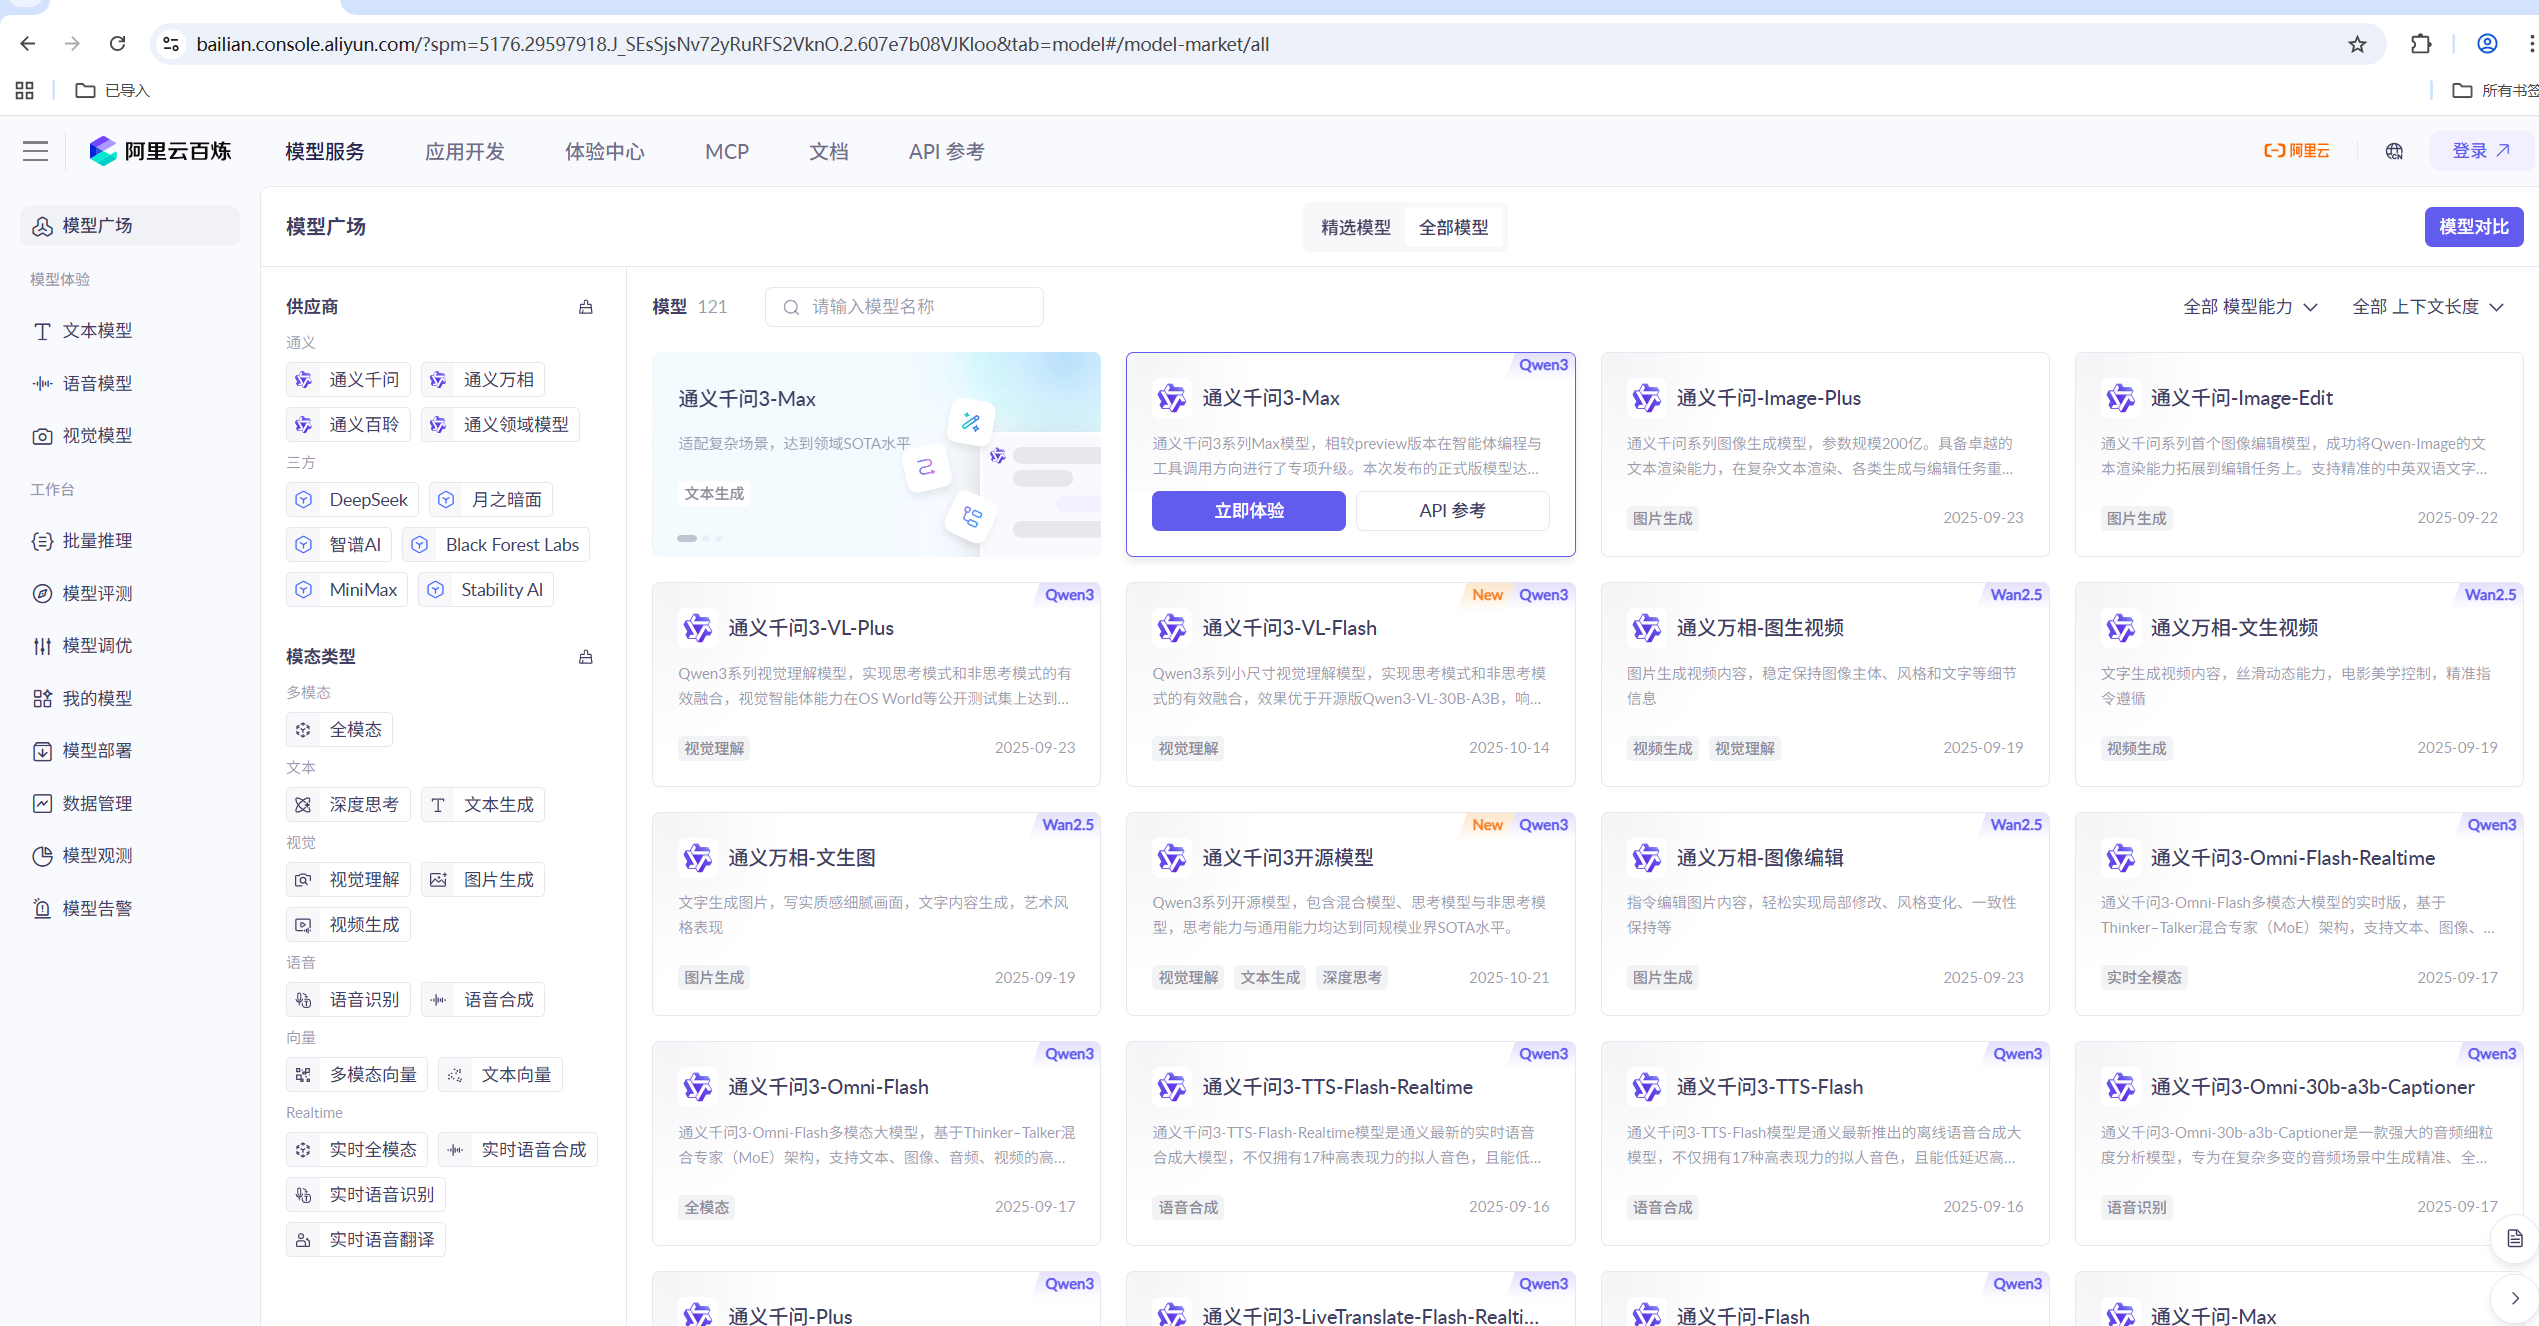Bookmark page with star icon
This screenshot has width=2539, height=1326.
pyautogui.click(x=2357, y=44)
